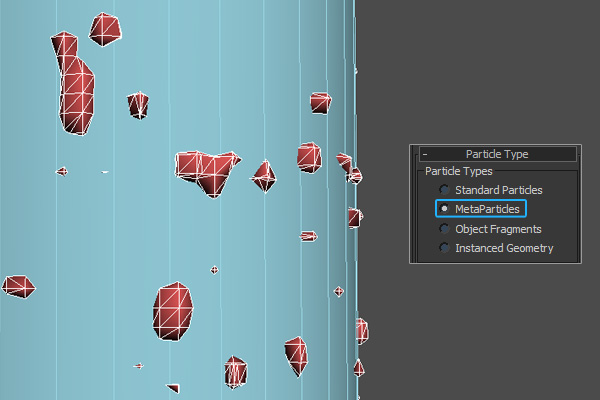Choose the MetaParticles particle type
The width and height of the screenshot is (600, 400).
444,209
